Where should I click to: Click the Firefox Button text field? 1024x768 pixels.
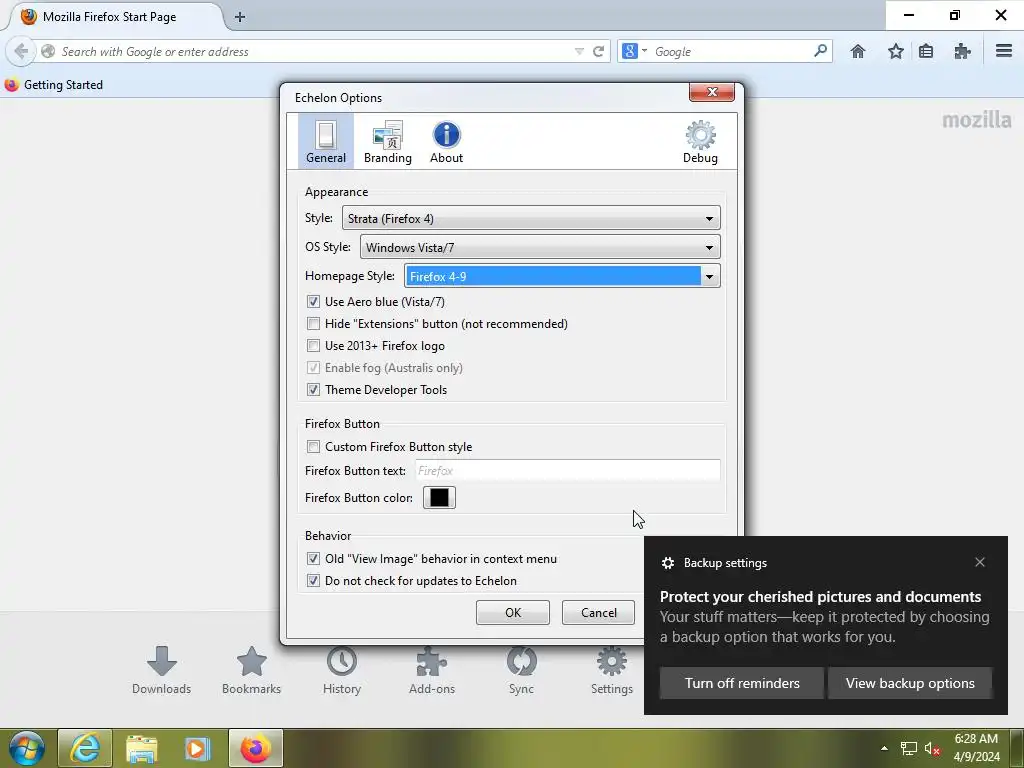point(567,470)
